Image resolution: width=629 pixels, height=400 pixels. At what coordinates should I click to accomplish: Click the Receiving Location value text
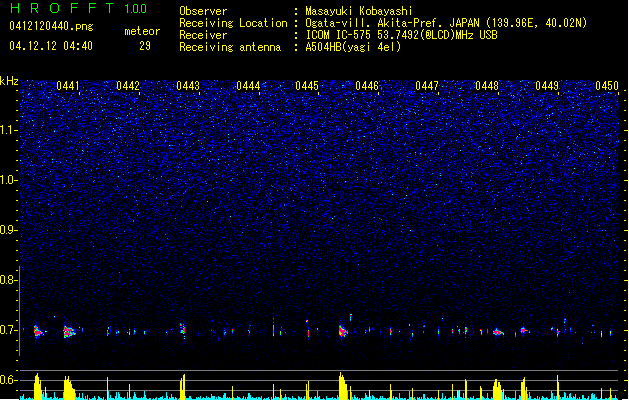(x=446, y=23)
